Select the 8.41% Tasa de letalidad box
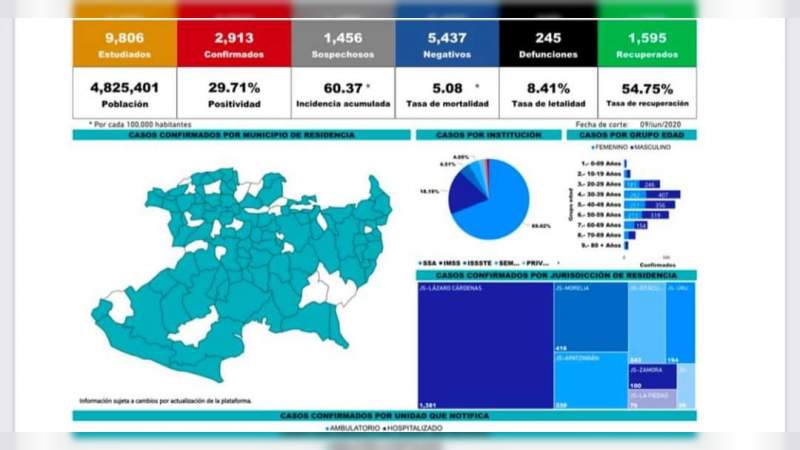Screen dimensions: 800x450 [x=548, y=93]
